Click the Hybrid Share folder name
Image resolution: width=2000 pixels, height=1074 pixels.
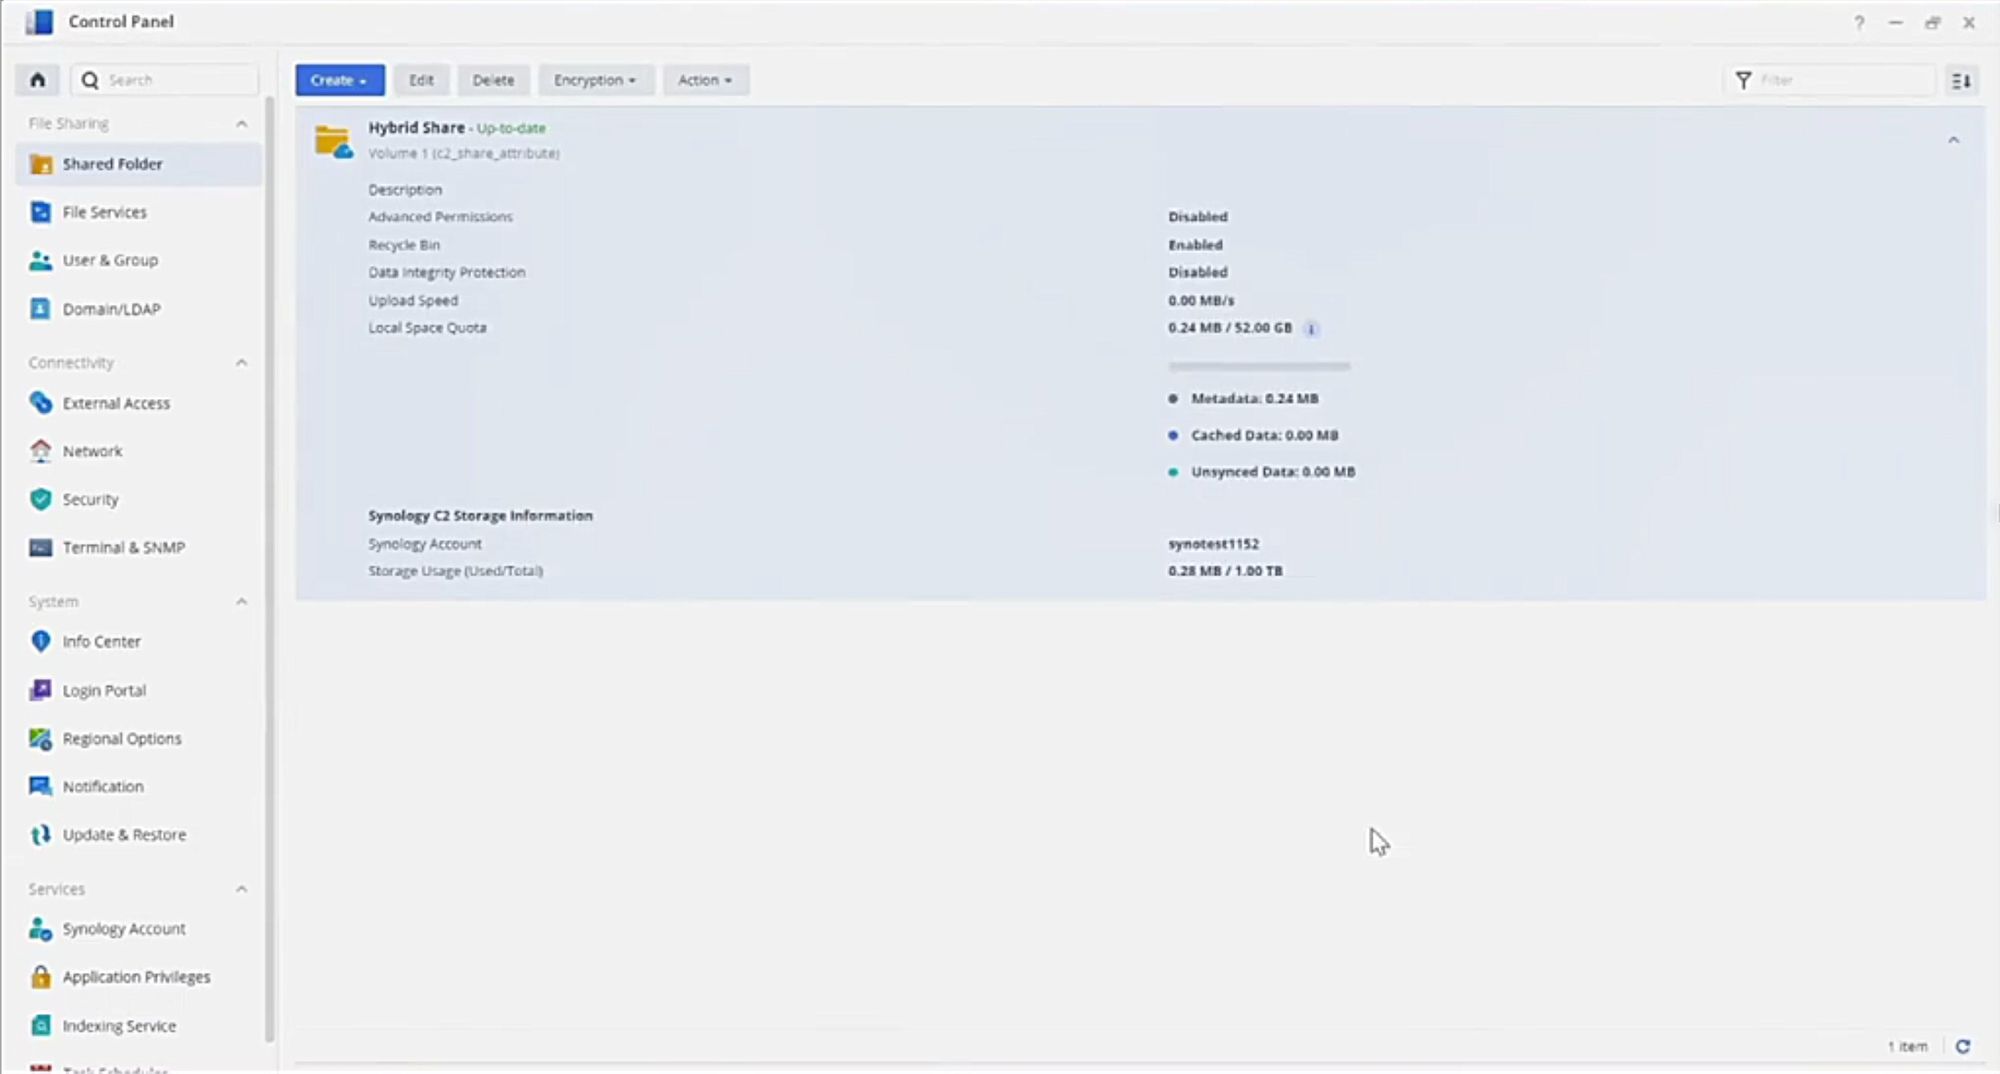point(416,128)
